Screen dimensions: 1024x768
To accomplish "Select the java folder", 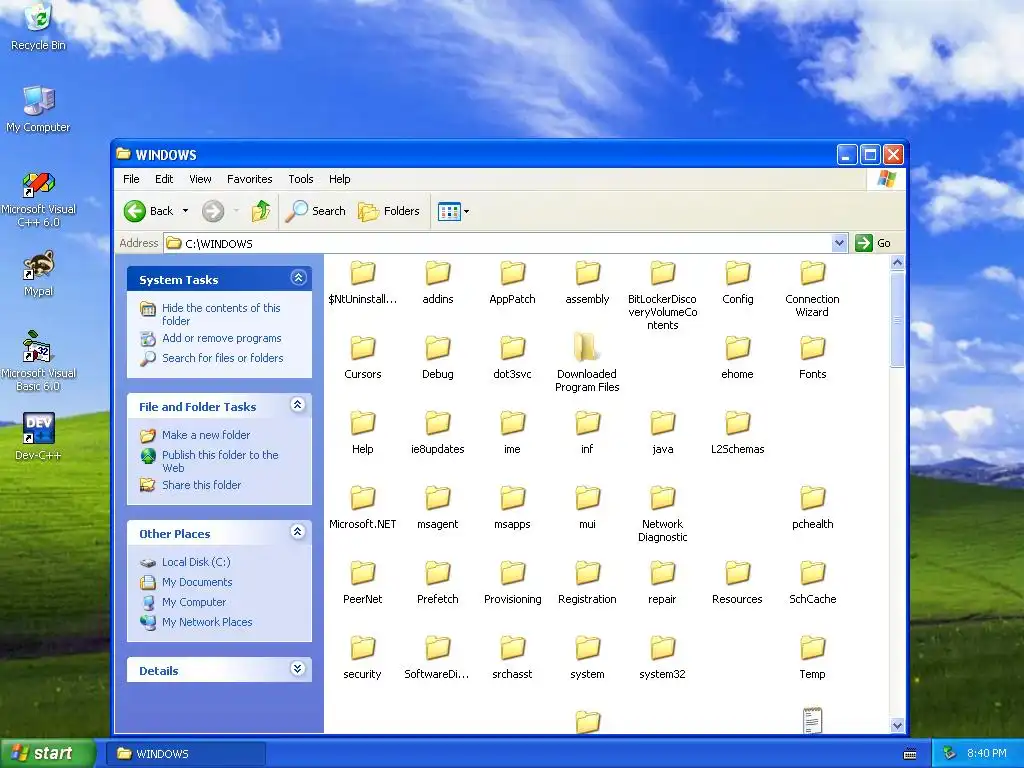I will pos(662,432).
